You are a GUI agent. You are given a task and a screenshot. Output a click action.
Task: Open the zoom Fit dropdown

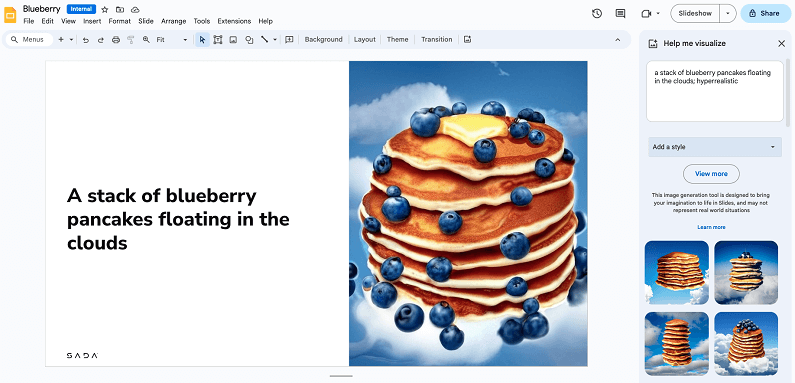point(172,40)
